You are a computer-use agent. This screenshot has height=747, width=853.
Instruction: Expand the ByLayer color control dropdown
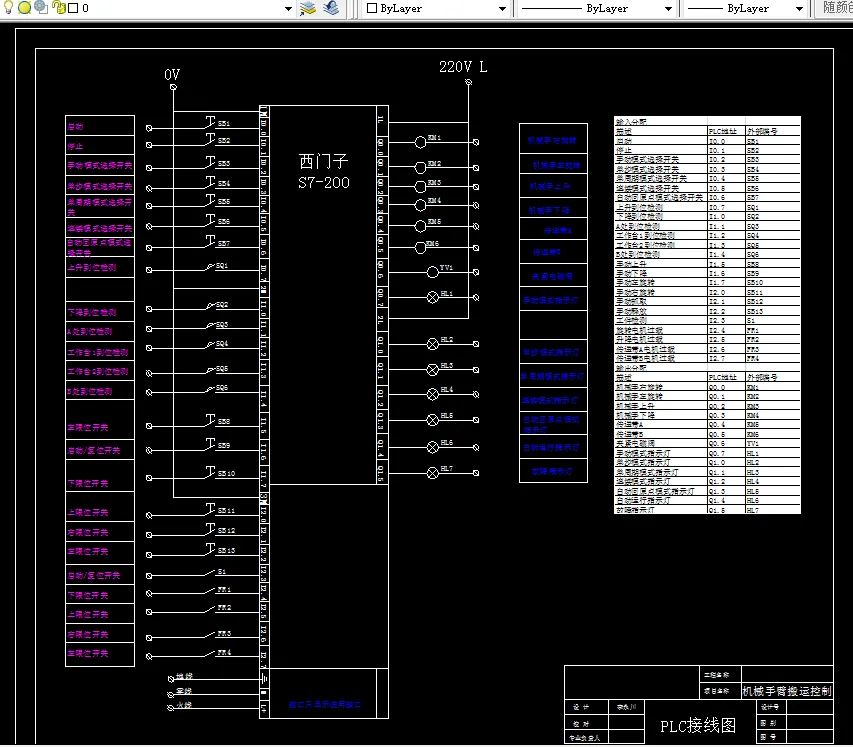(x=500, y=8)
